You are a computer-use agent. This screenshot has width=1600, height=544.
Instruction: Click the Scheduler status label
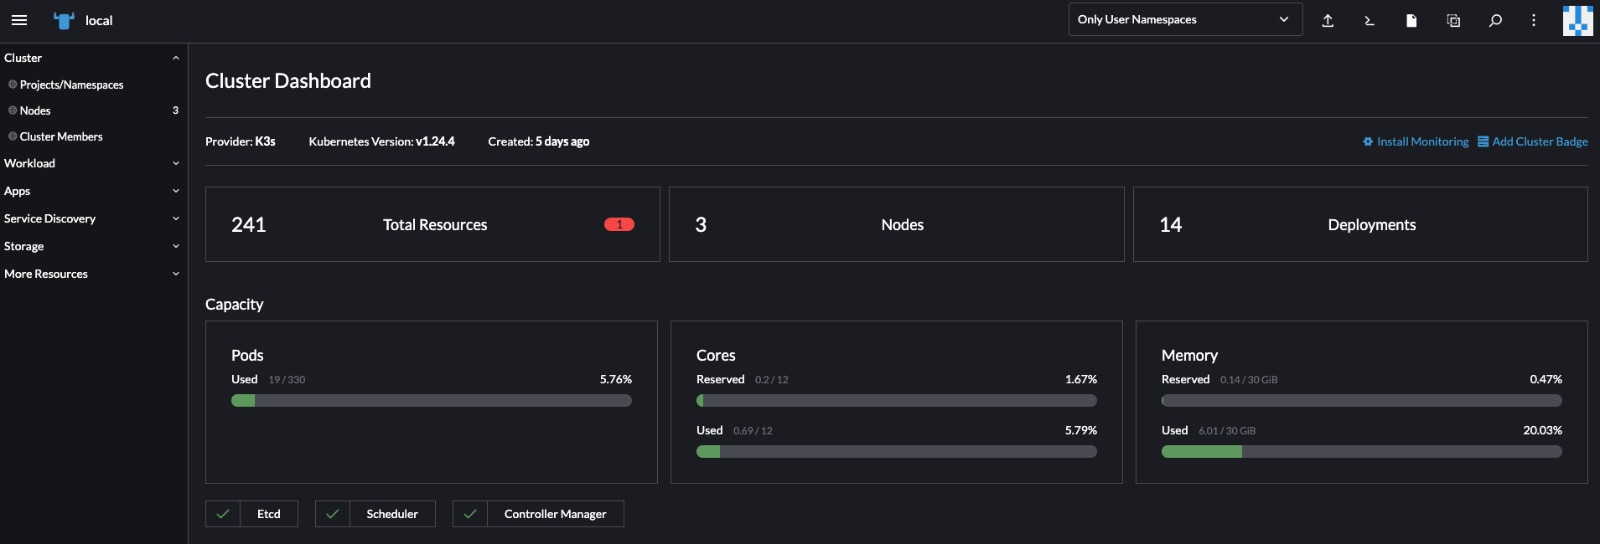pos(392,514)
